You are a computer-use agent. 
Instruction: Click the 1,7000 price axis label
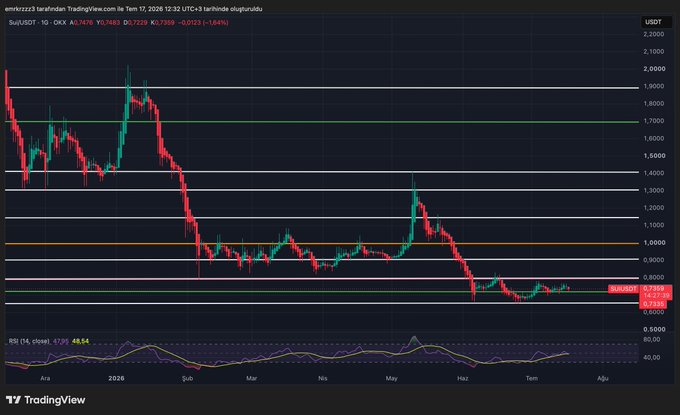[654, 121]
